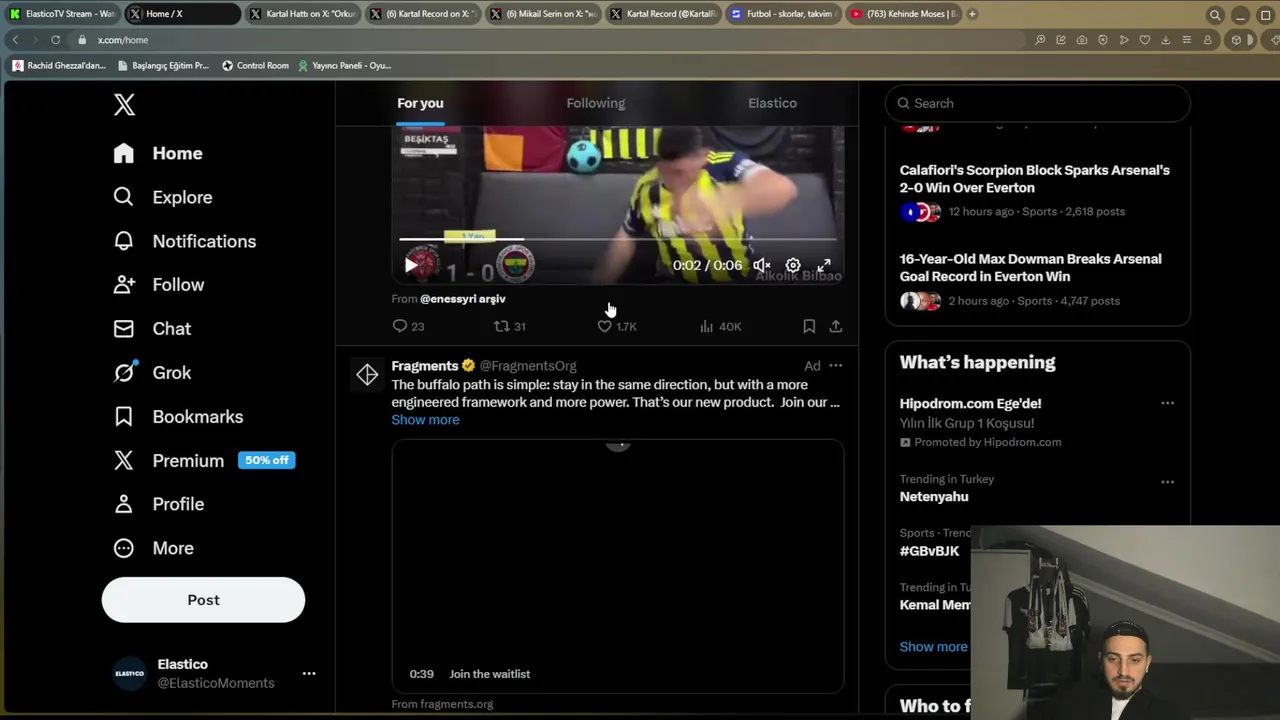Open Home from the X sidebar

click(x=158, y=153)
